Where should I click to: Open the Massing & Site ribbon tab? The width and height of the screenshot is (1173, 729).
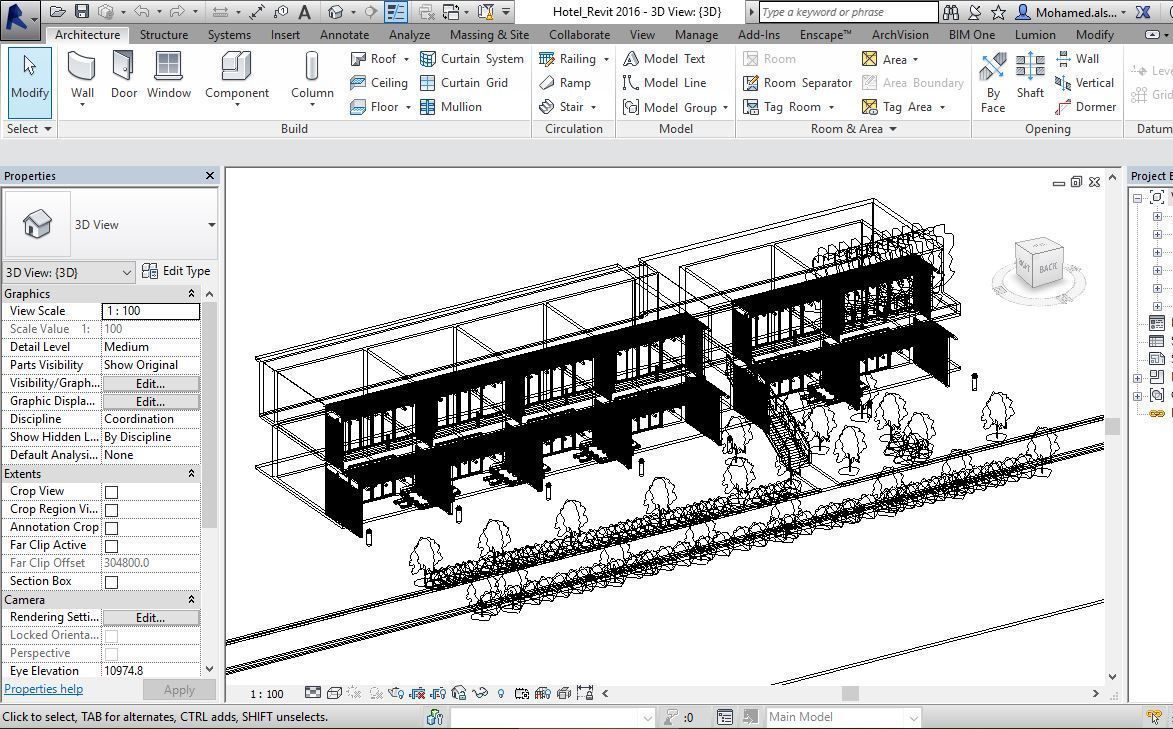(489, 34)
